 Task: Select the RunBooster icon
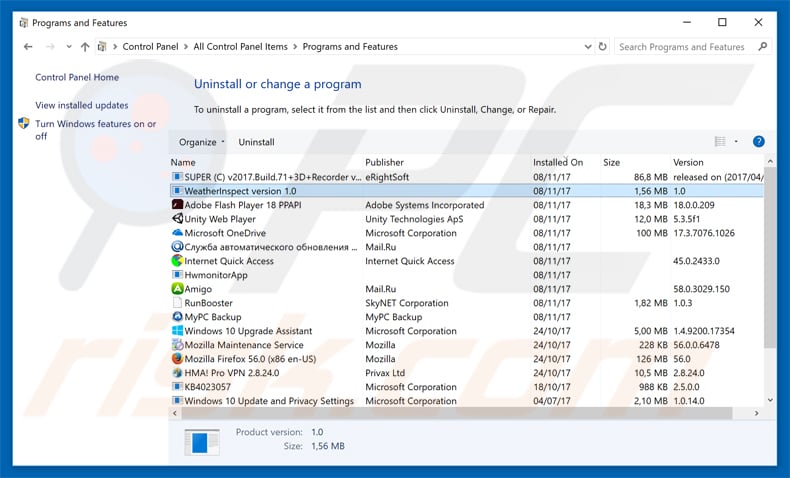(177, 303)
